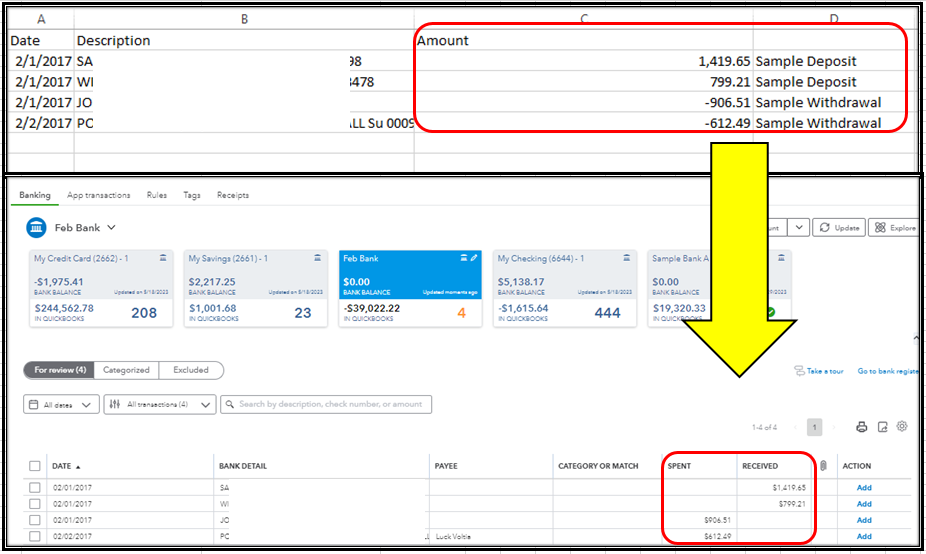The image size is (926, 554).
Task: Select all transactions checkbox in header
Action: (x=35, y=466)
